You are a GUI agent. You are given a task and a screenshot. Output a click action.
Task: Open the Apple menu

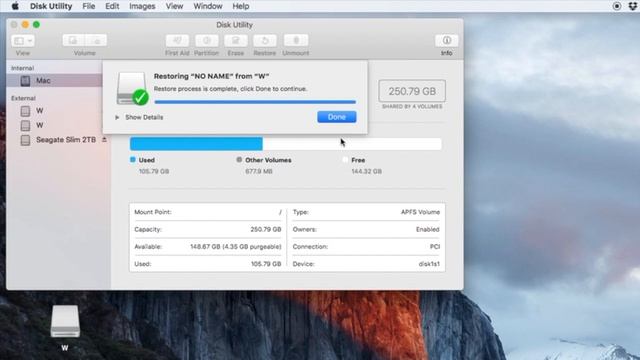(15, 6)
